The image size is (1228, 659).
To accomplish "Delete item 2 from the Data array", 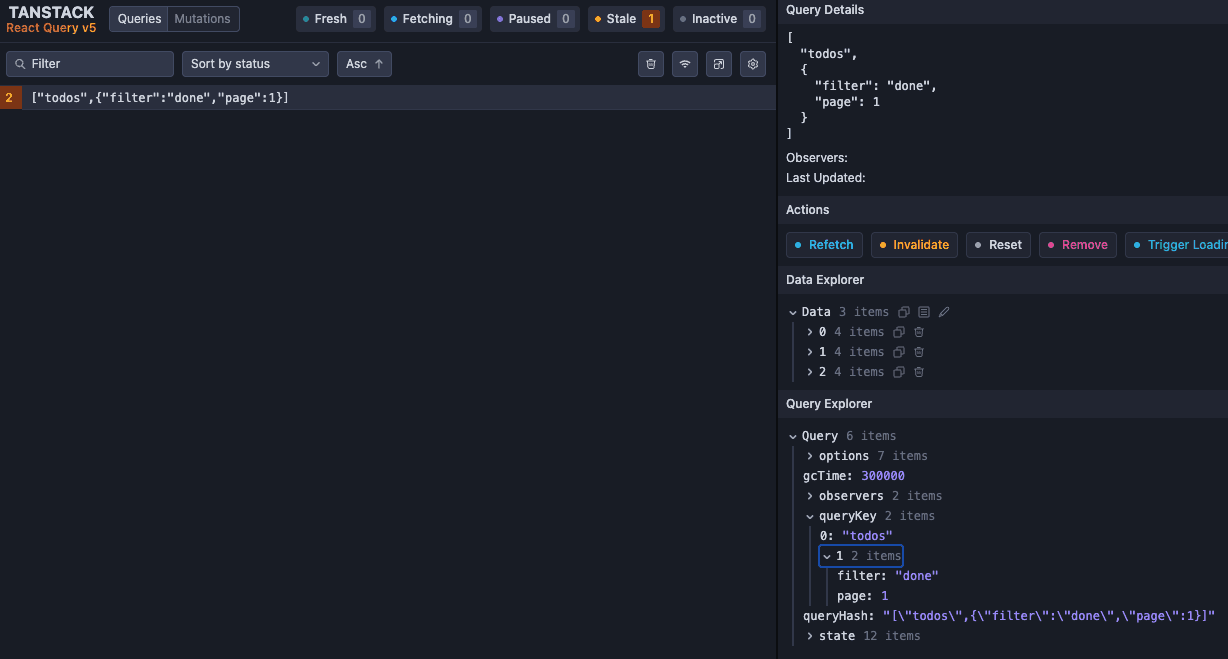I will pos(919,372).
